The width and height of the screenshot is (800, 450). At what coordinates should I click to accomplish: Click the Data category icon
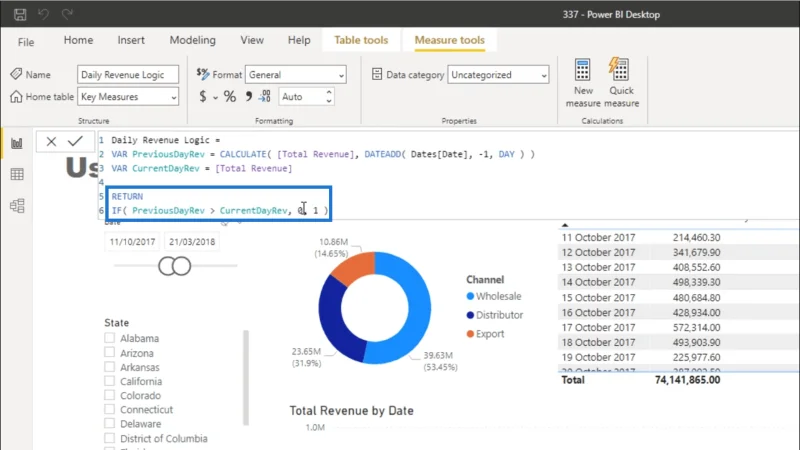[x=377, y=74]
